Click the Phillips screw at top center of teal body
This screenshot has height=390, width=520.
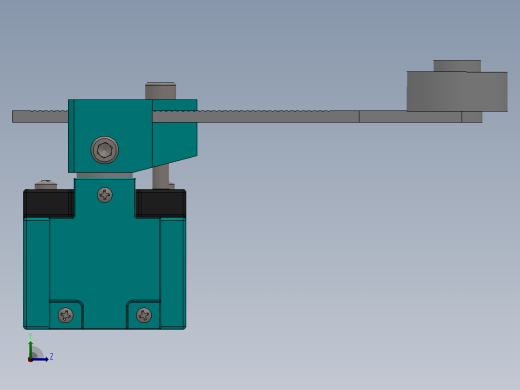[x=105, y=195]
